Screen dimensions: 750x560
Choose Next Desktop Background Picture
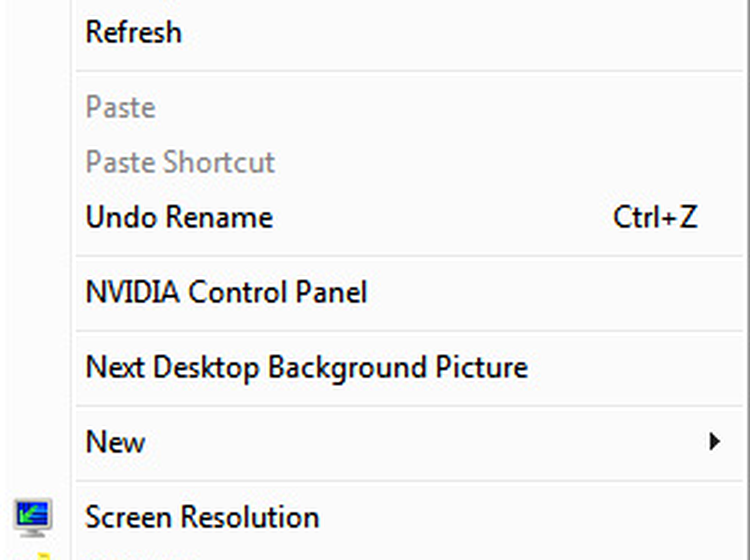306,367
